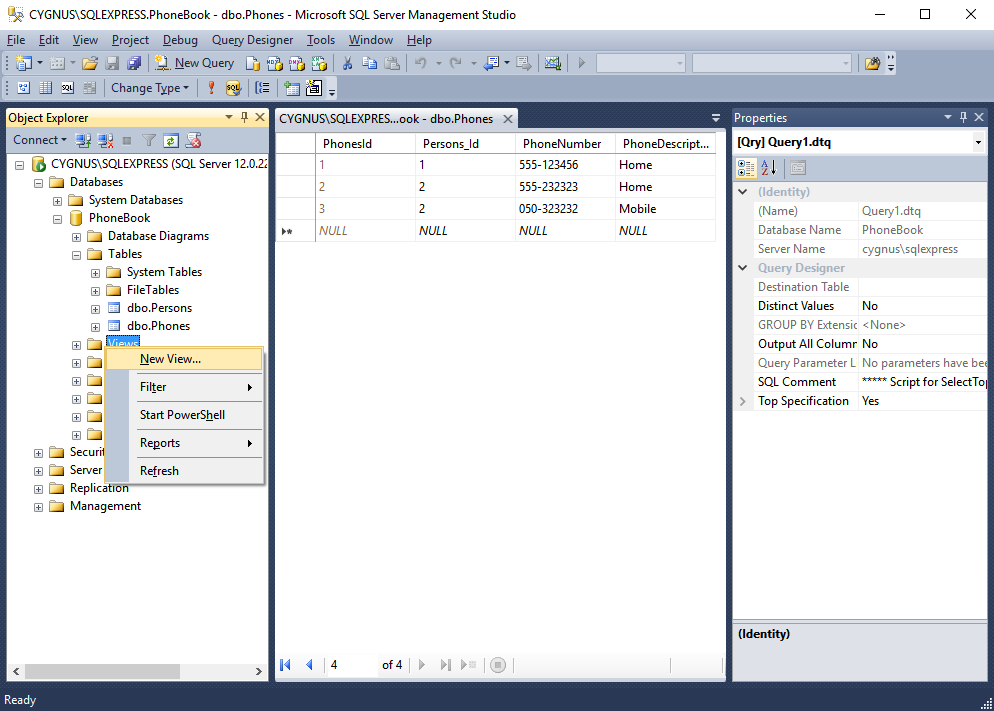Click the Alphabetical sort icon in Properties

769,168
